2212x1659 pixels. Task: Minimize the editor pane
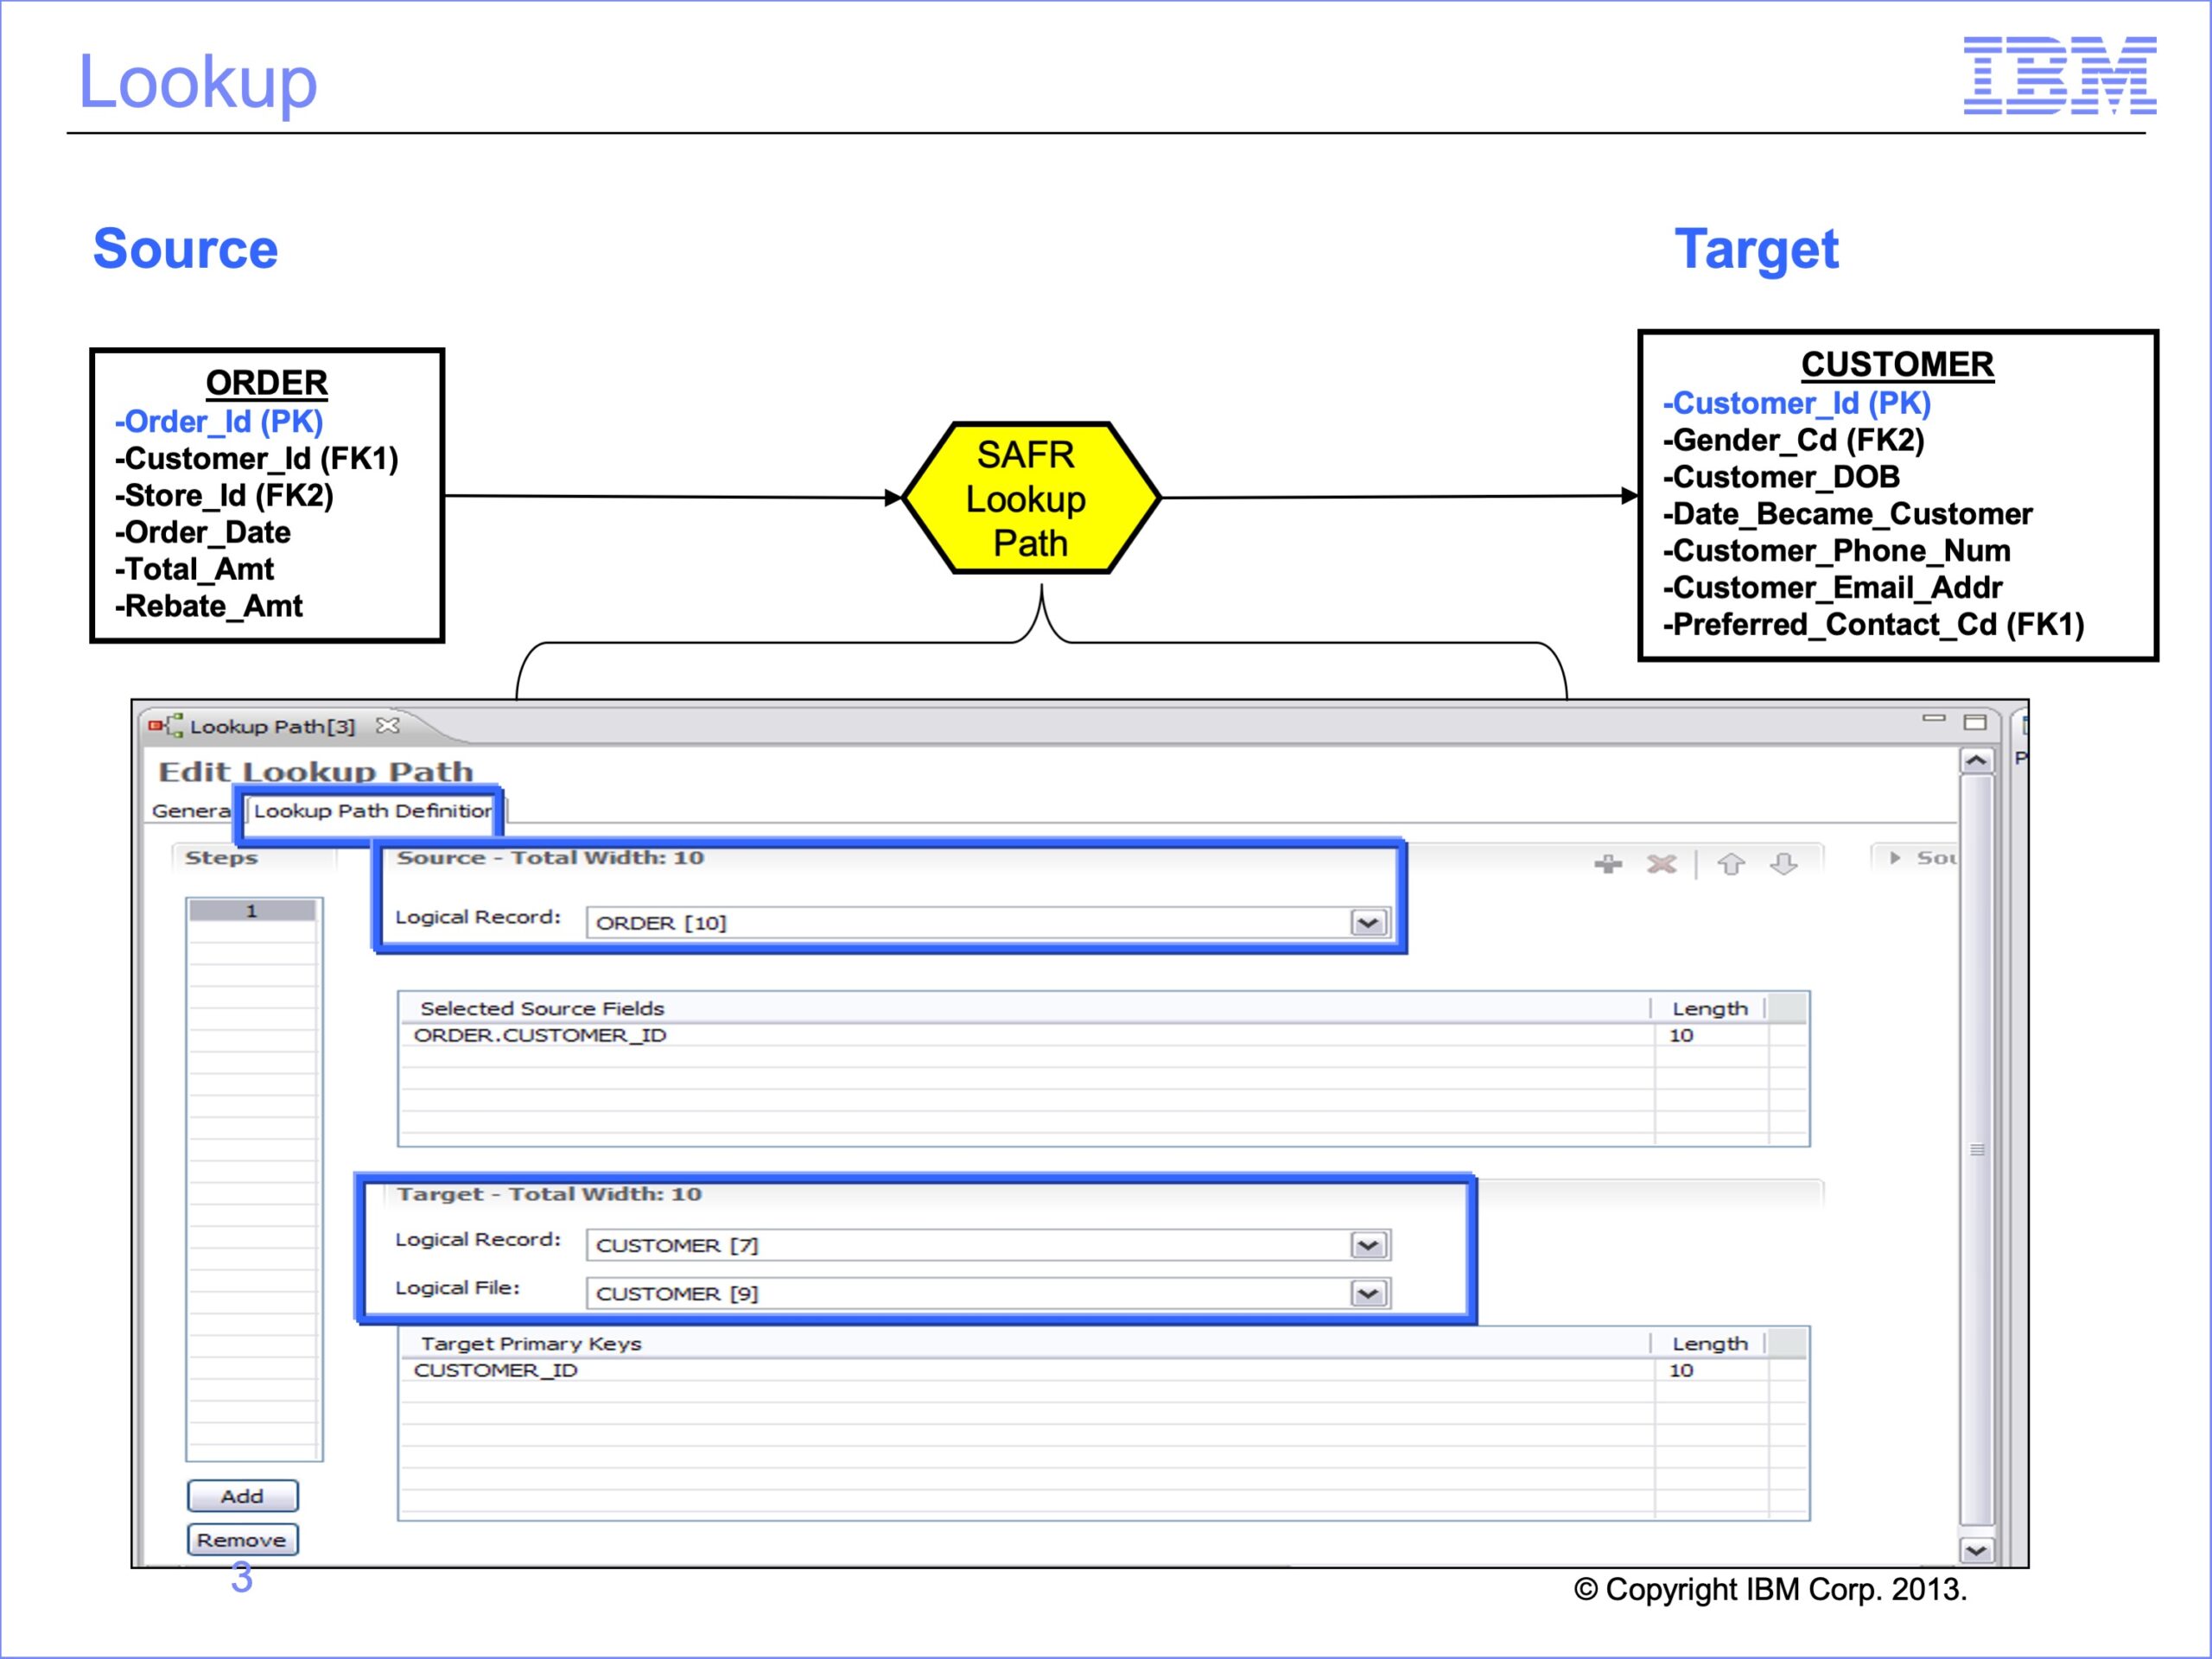point(1934,719)
